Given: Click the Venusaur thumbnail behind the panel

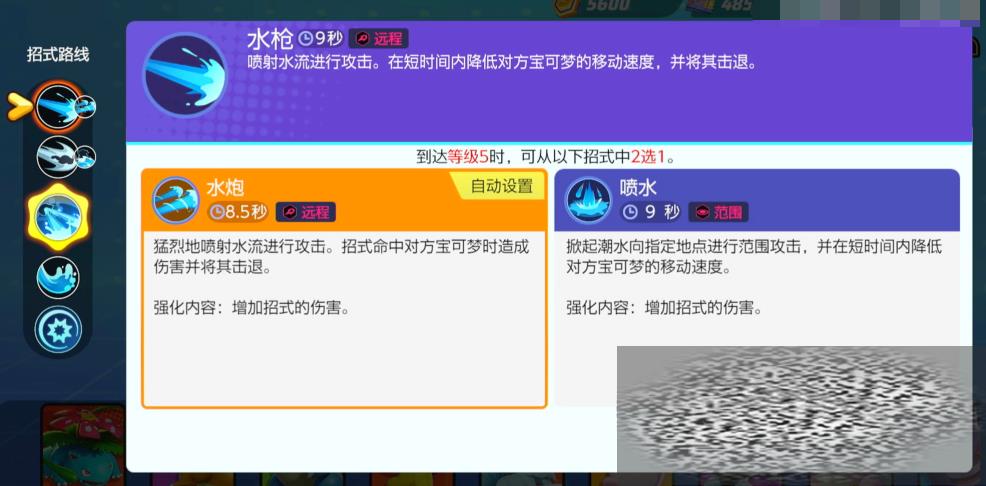Looking at the screenshot, I should pyautogui.click(x=83, y=445).
